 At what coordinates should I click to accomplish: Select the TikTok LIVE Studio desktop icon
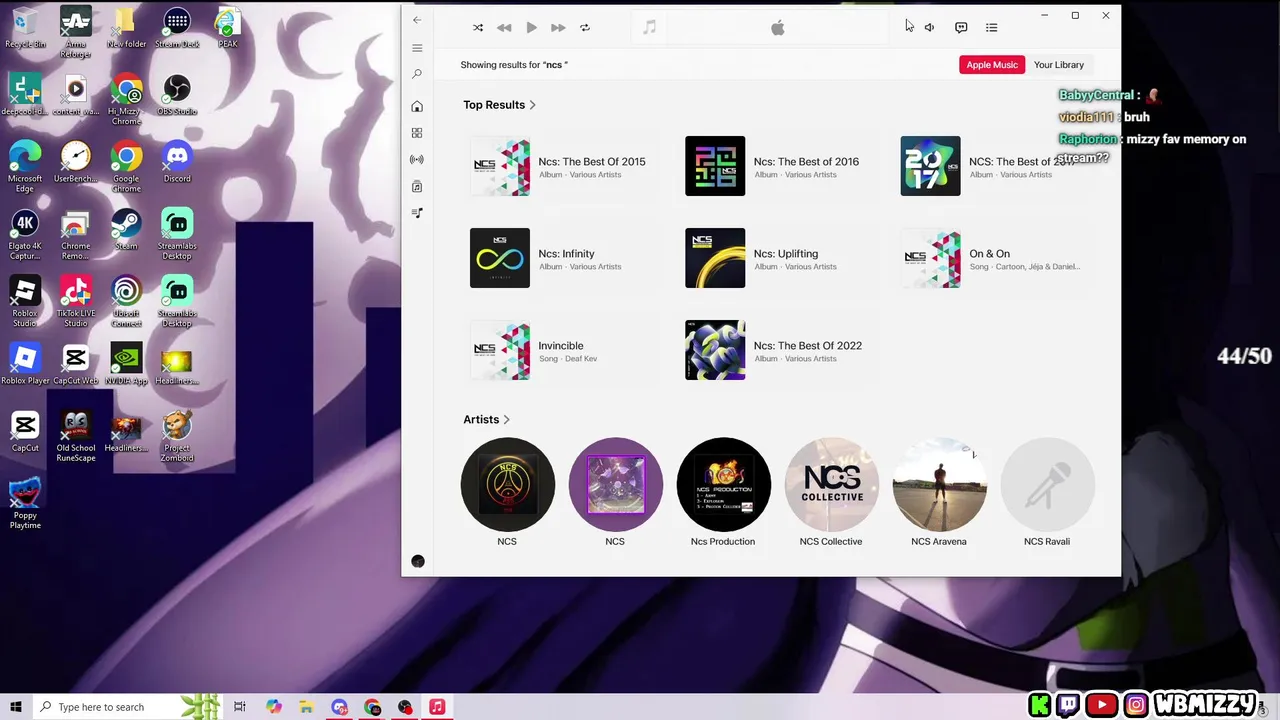[x=75, y=301]
